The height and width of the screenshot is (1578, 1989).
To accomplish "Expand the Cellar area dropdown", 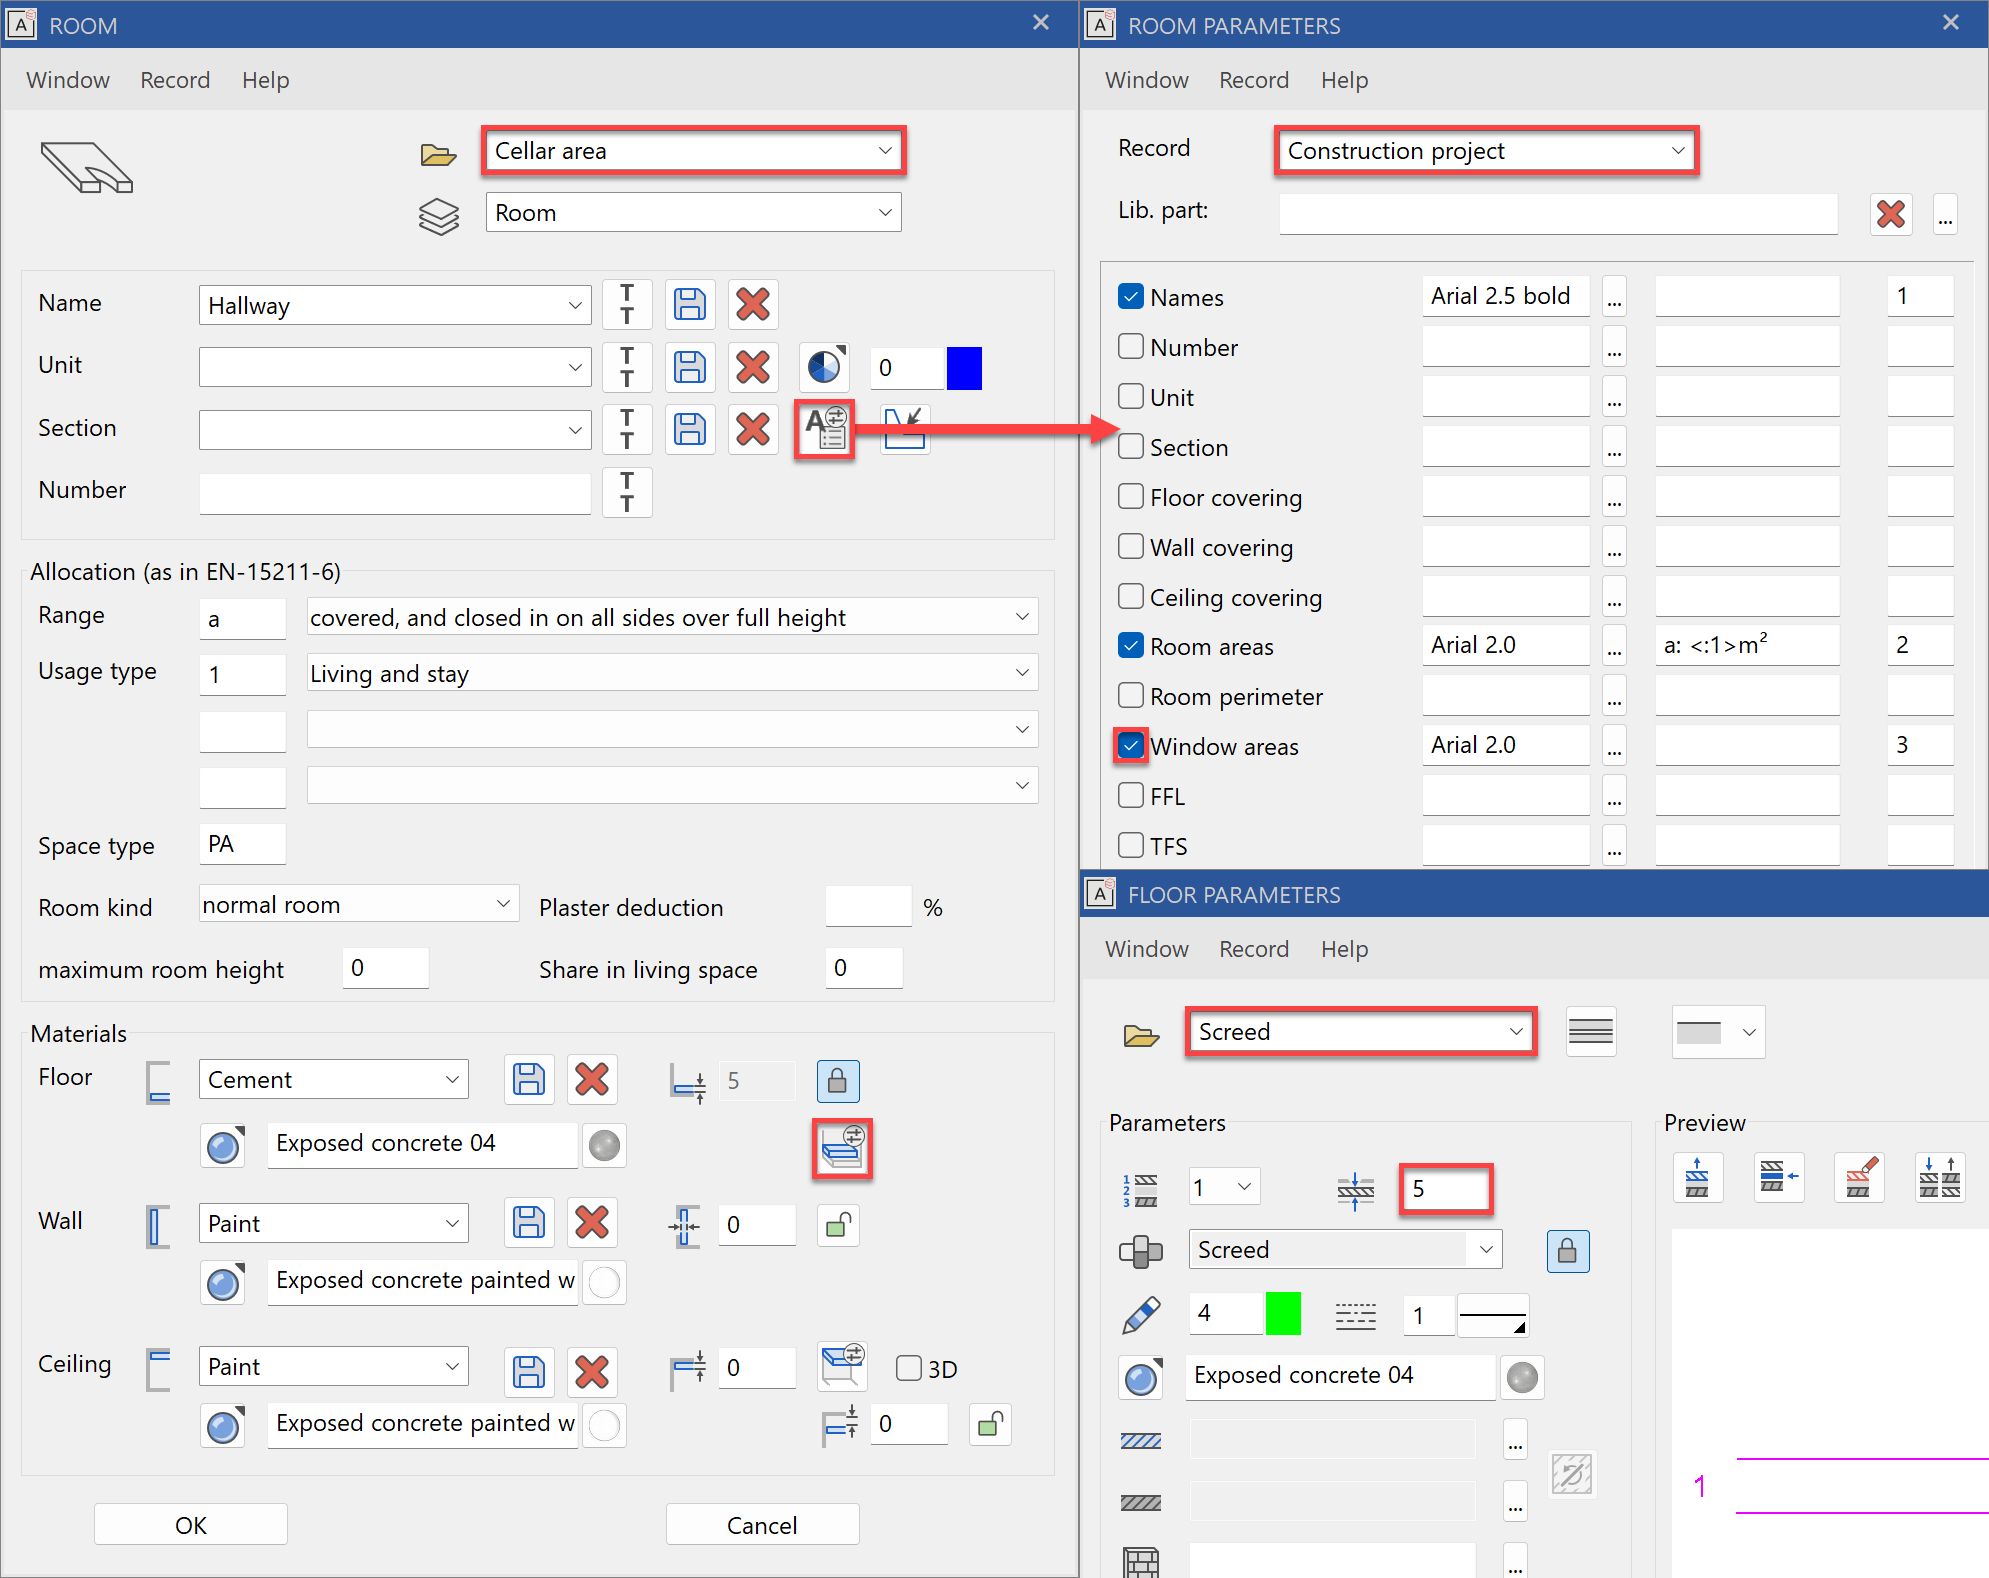I will coord(884,151).
